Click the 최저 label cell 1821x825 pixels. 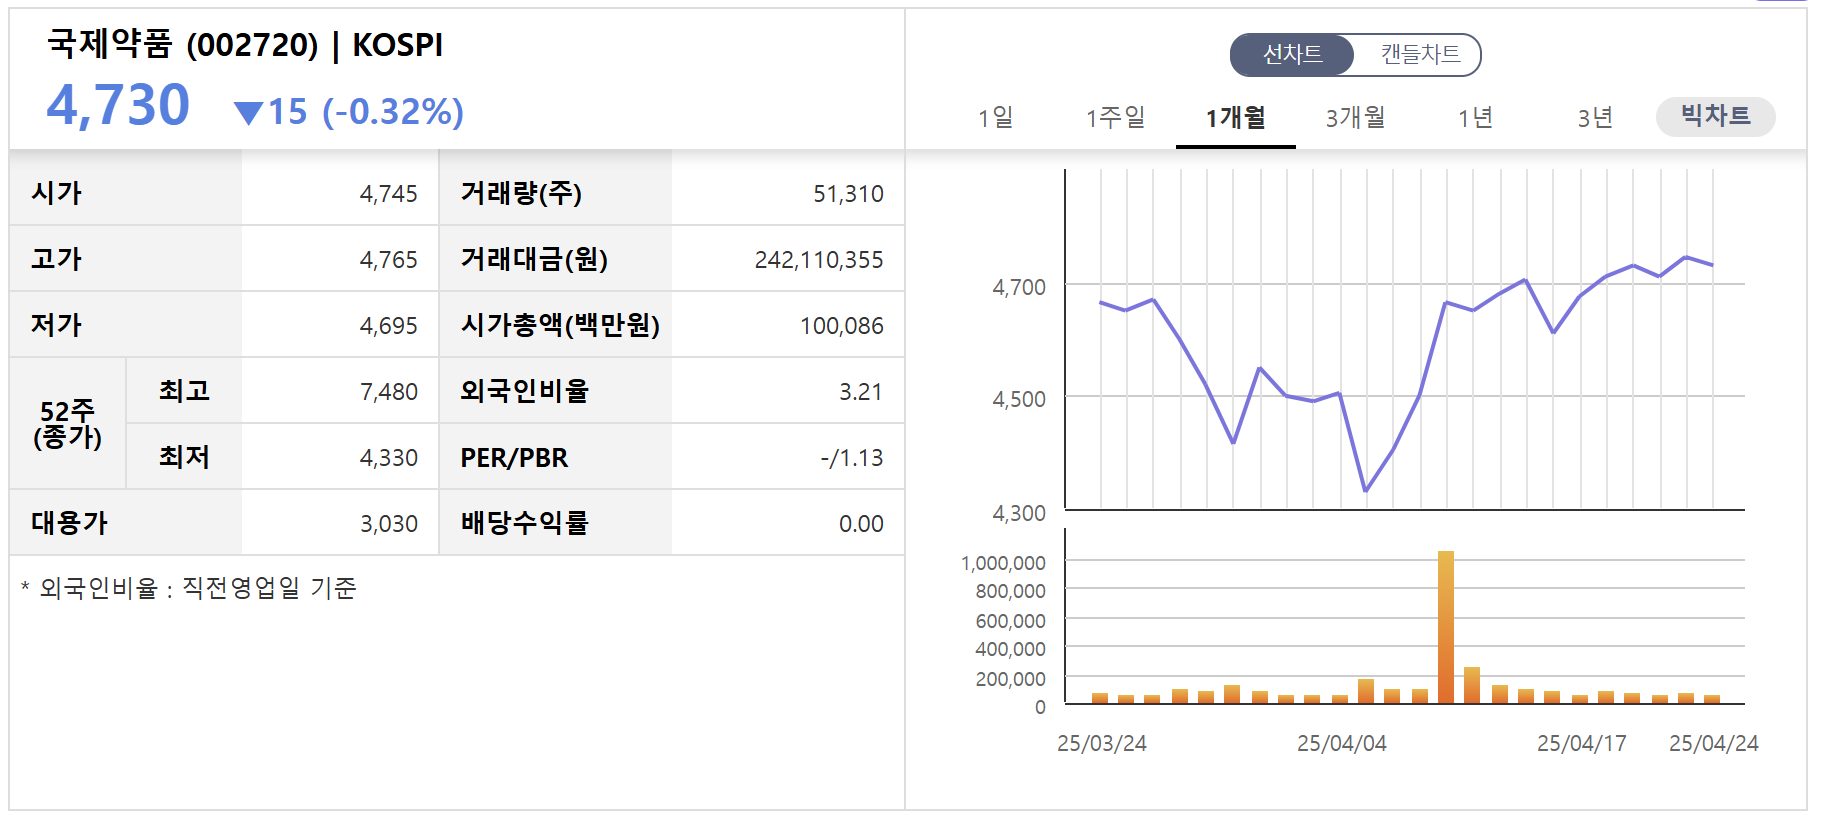point(184,456)
